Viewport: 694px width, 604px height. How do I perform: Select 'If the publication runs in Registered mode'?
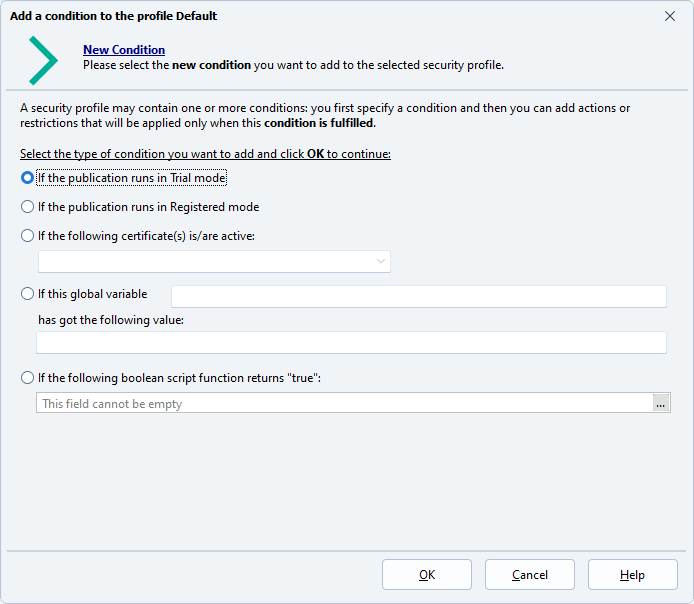[x=28, y=207]
